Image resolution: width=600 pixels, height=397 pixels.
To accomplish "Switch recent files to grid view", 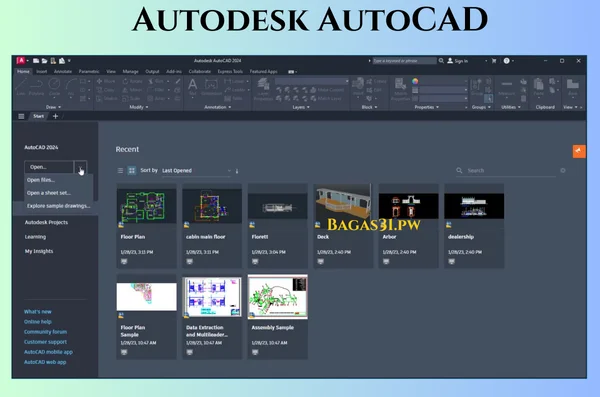I will click(131, 170).
